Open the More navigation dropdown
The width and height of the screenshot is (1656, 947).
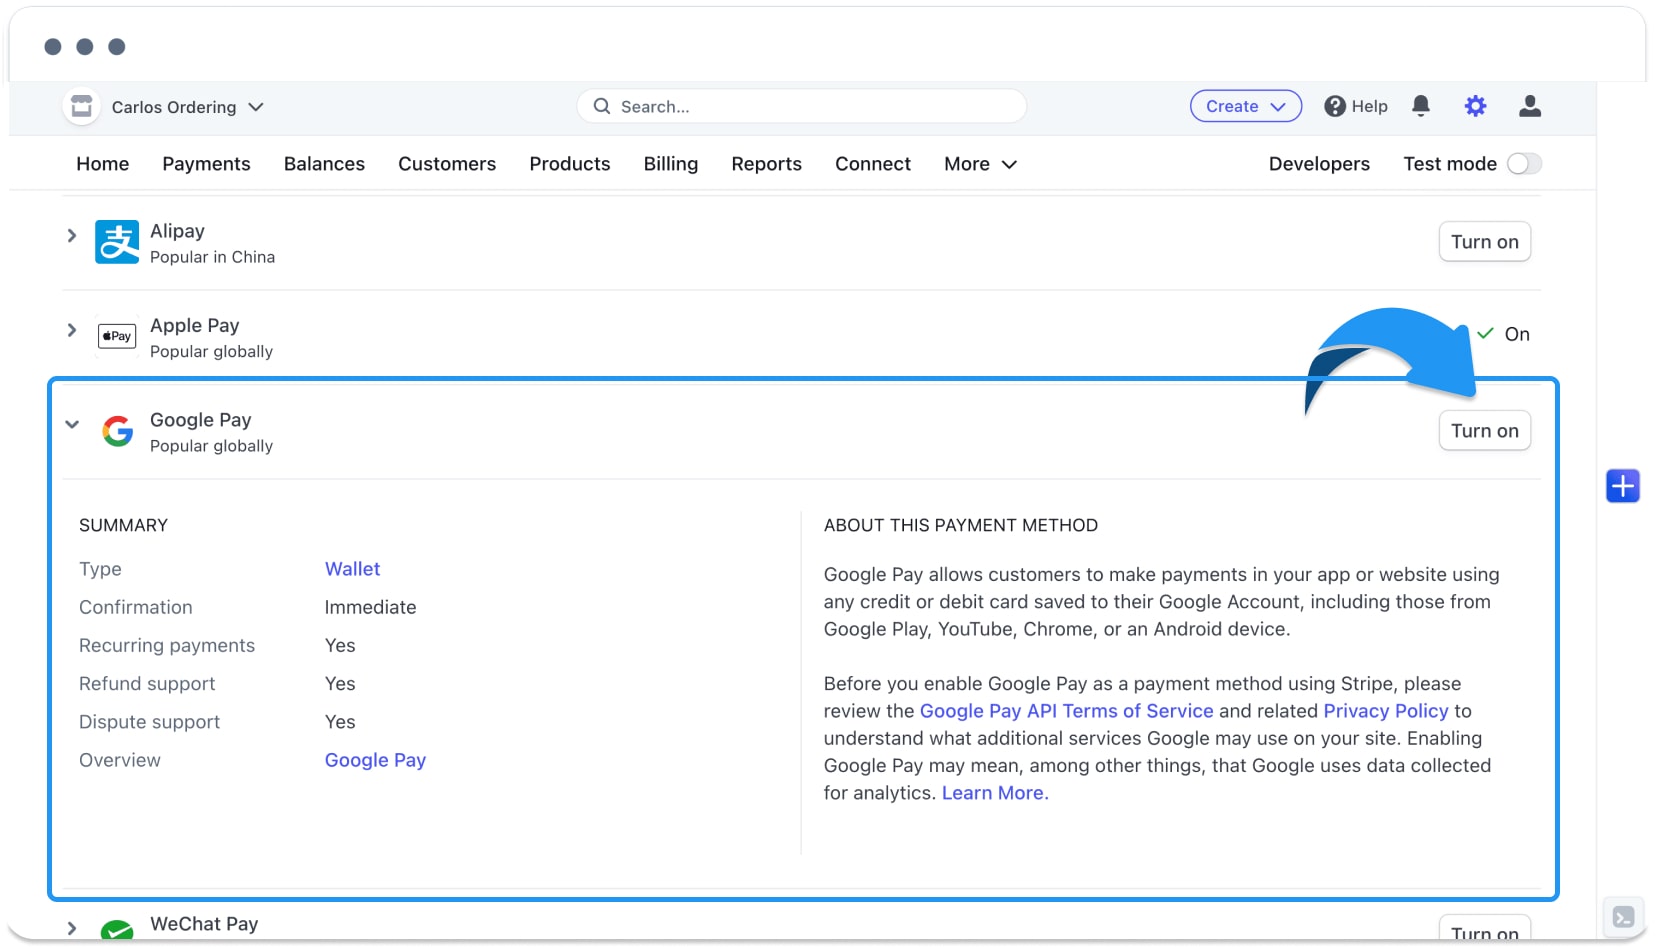980,164
